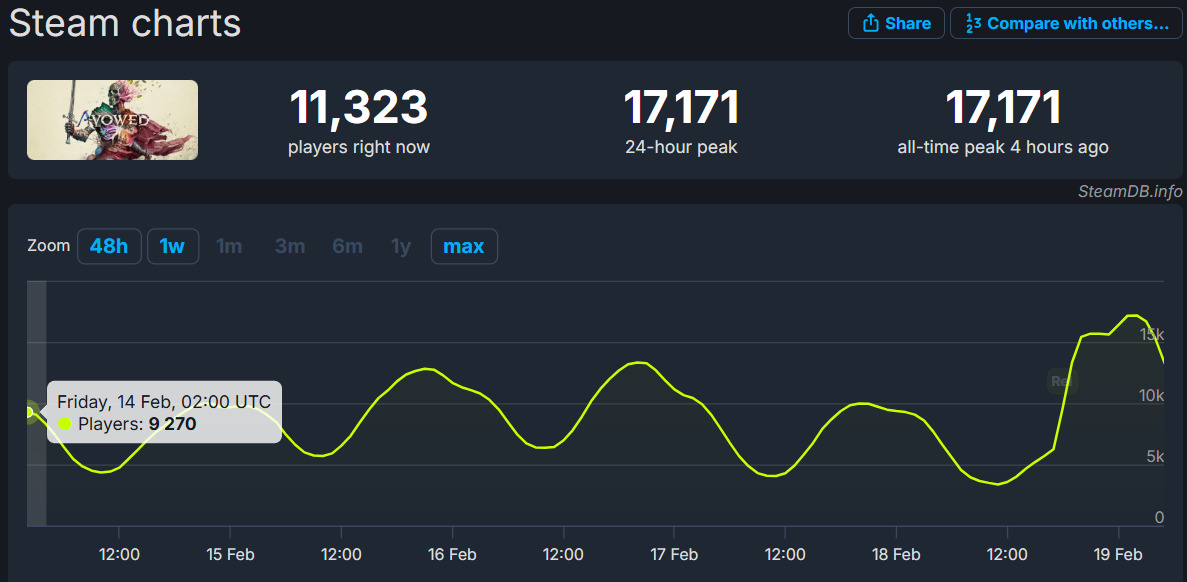1187x582 pixels.
Task: Pick the 1y zoom range
Action: 401,246
